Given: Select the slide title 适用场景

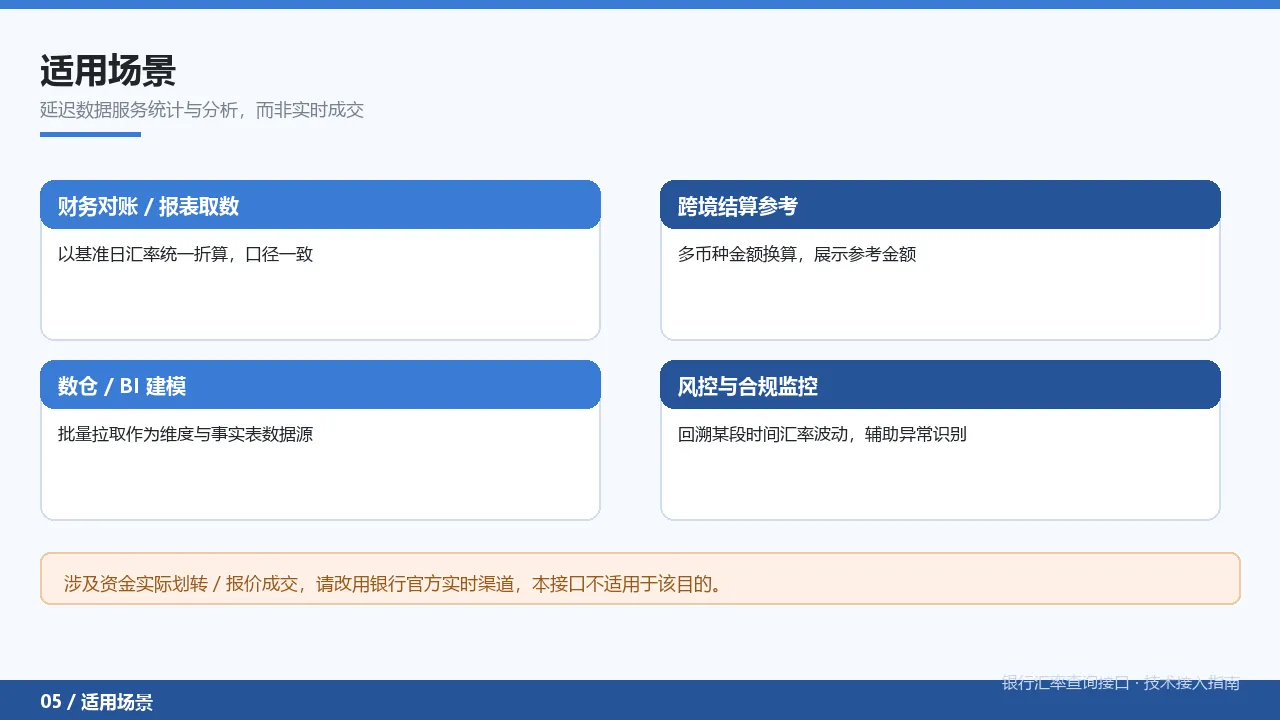Looking at the screenshot, I should (x=108, y=72).
